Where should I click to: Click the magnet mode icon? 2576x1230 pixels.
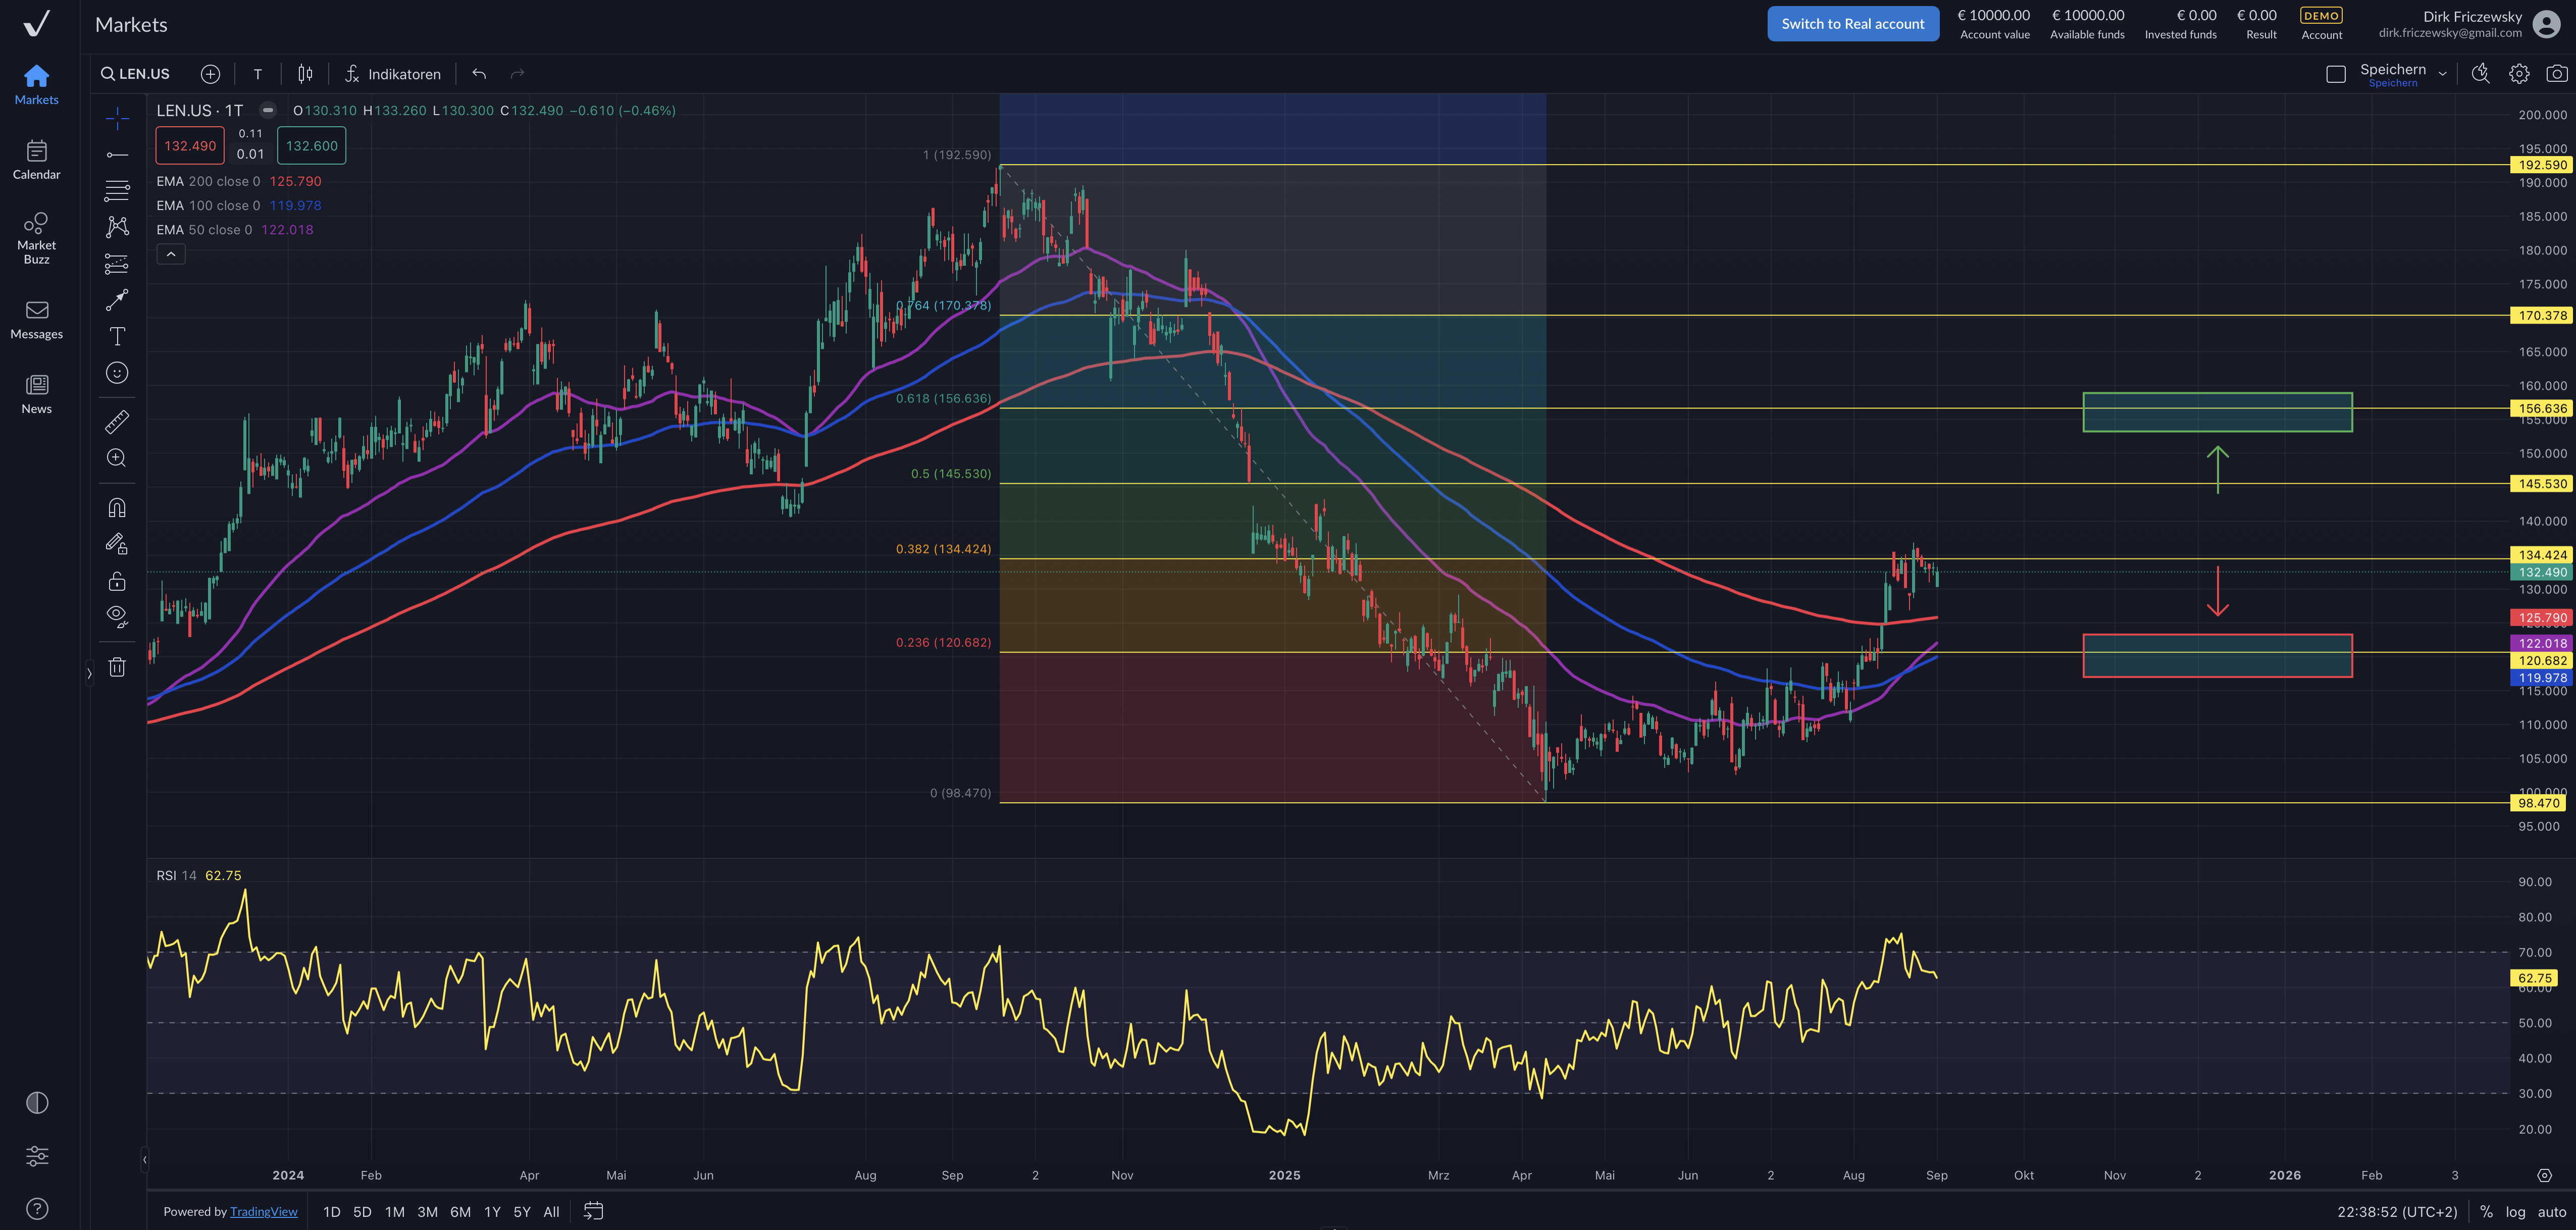117,508
